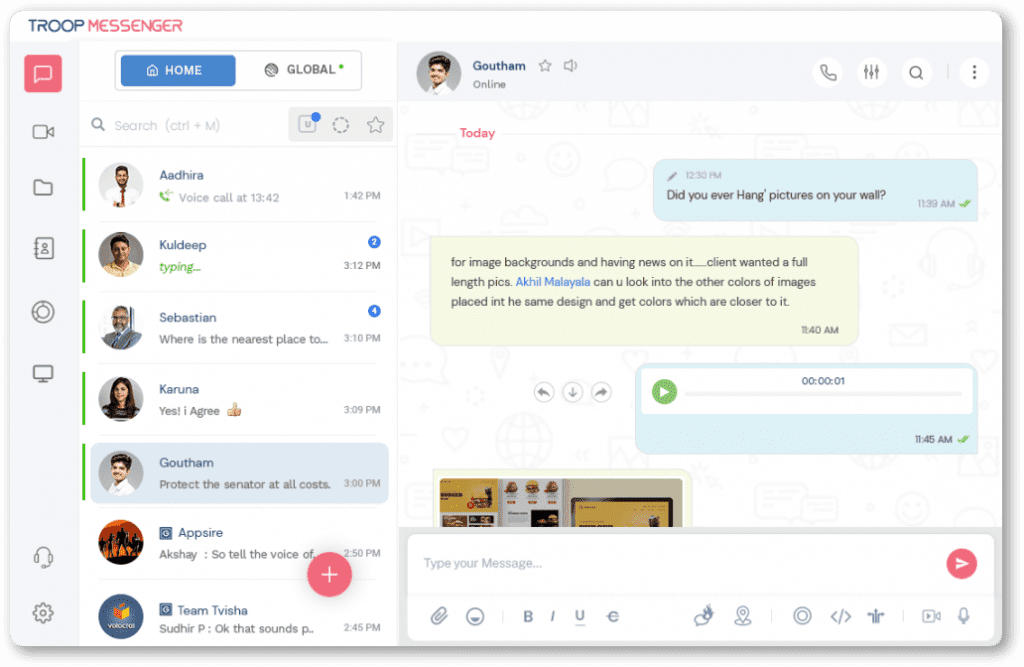Mark Goutham as favorite with star
Screen dimensions: 1024x667
[545, 66]
